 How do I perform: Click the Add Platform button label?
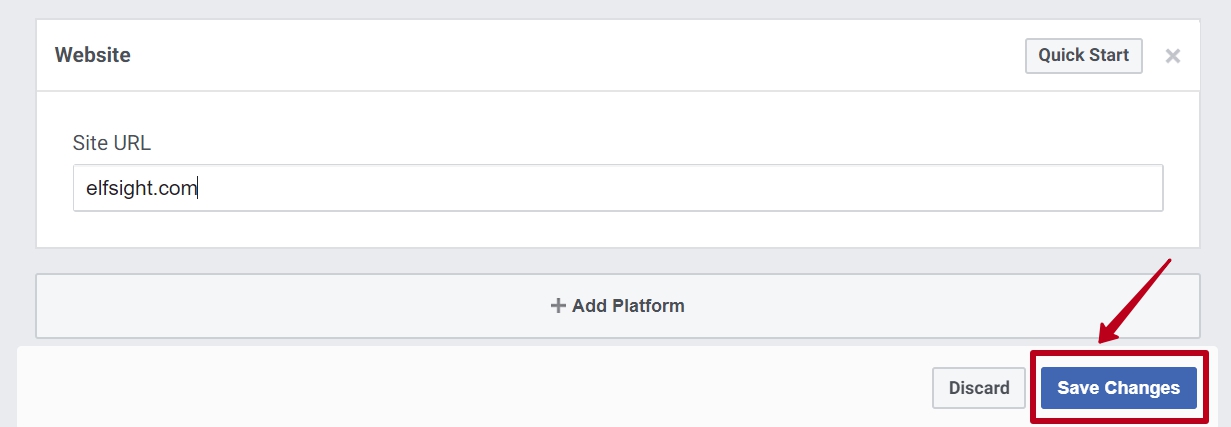pos(618,305)
